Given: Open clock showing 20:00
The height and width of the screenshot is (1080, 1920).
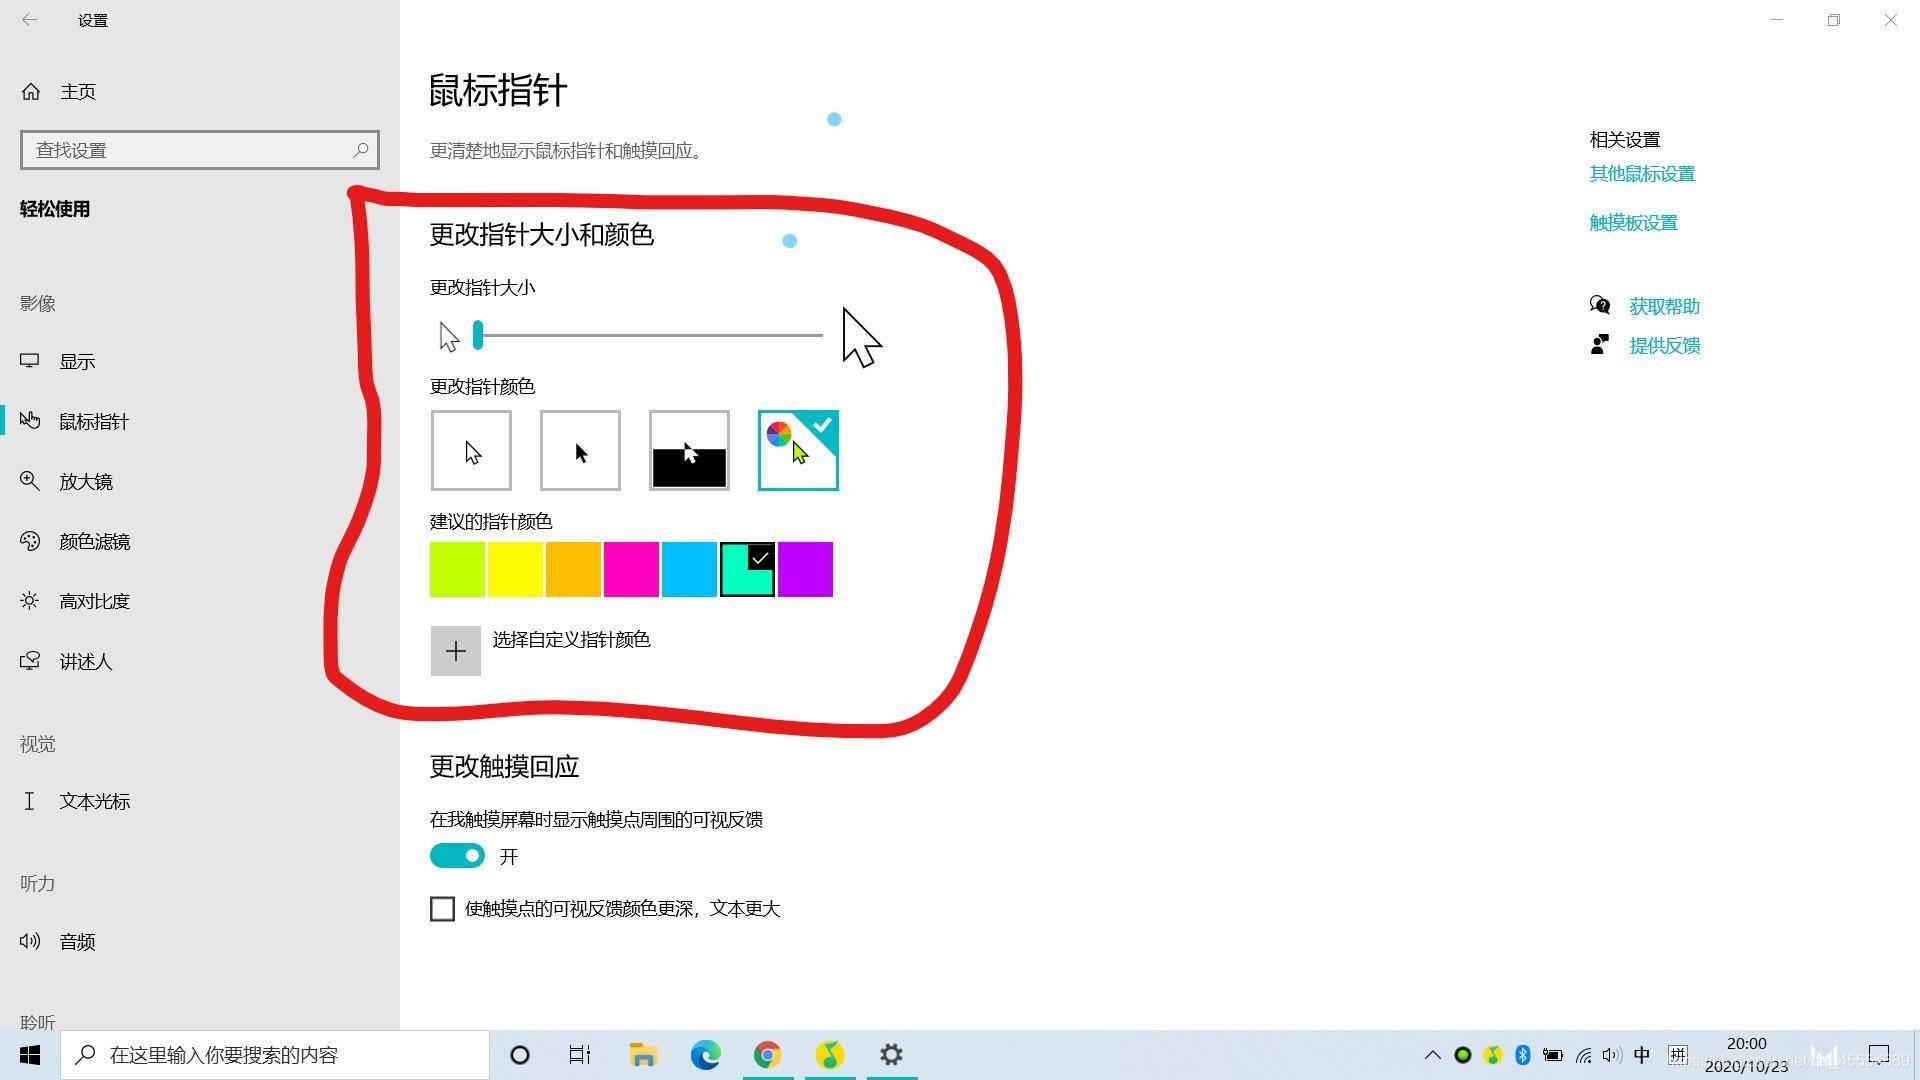Looking at the screenshot, I should pyautogui.click(x=1746, y=1055).
